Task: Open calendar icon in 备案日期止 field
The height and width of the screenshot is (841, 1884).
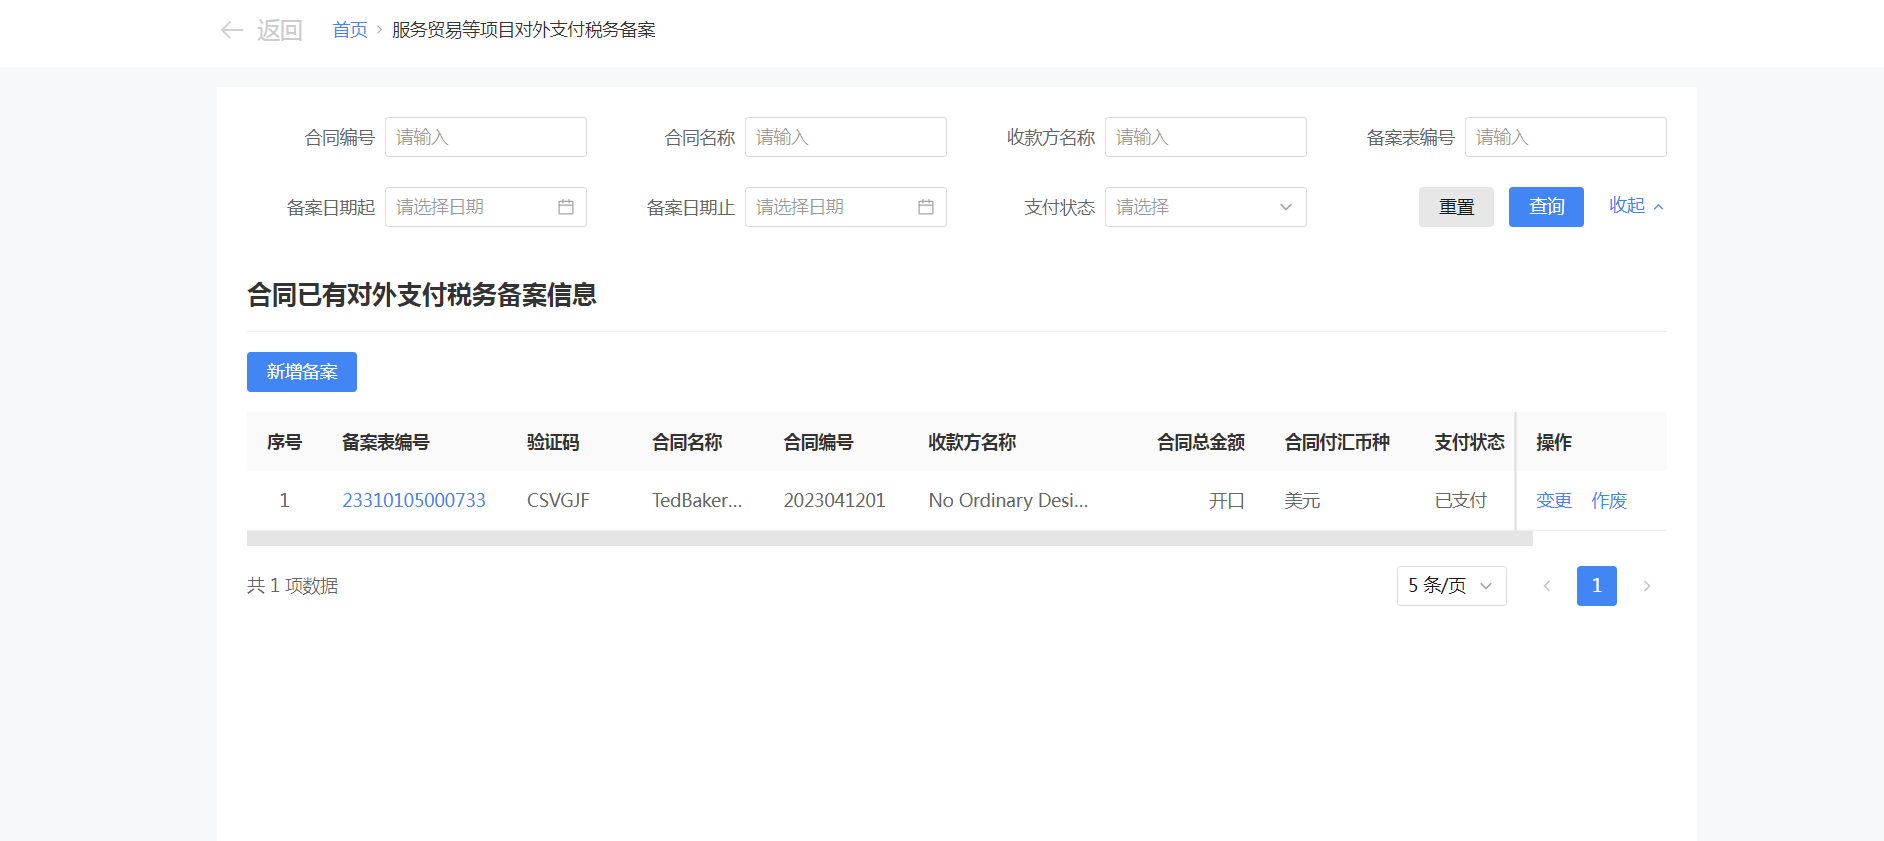Action: coord(926,207)
